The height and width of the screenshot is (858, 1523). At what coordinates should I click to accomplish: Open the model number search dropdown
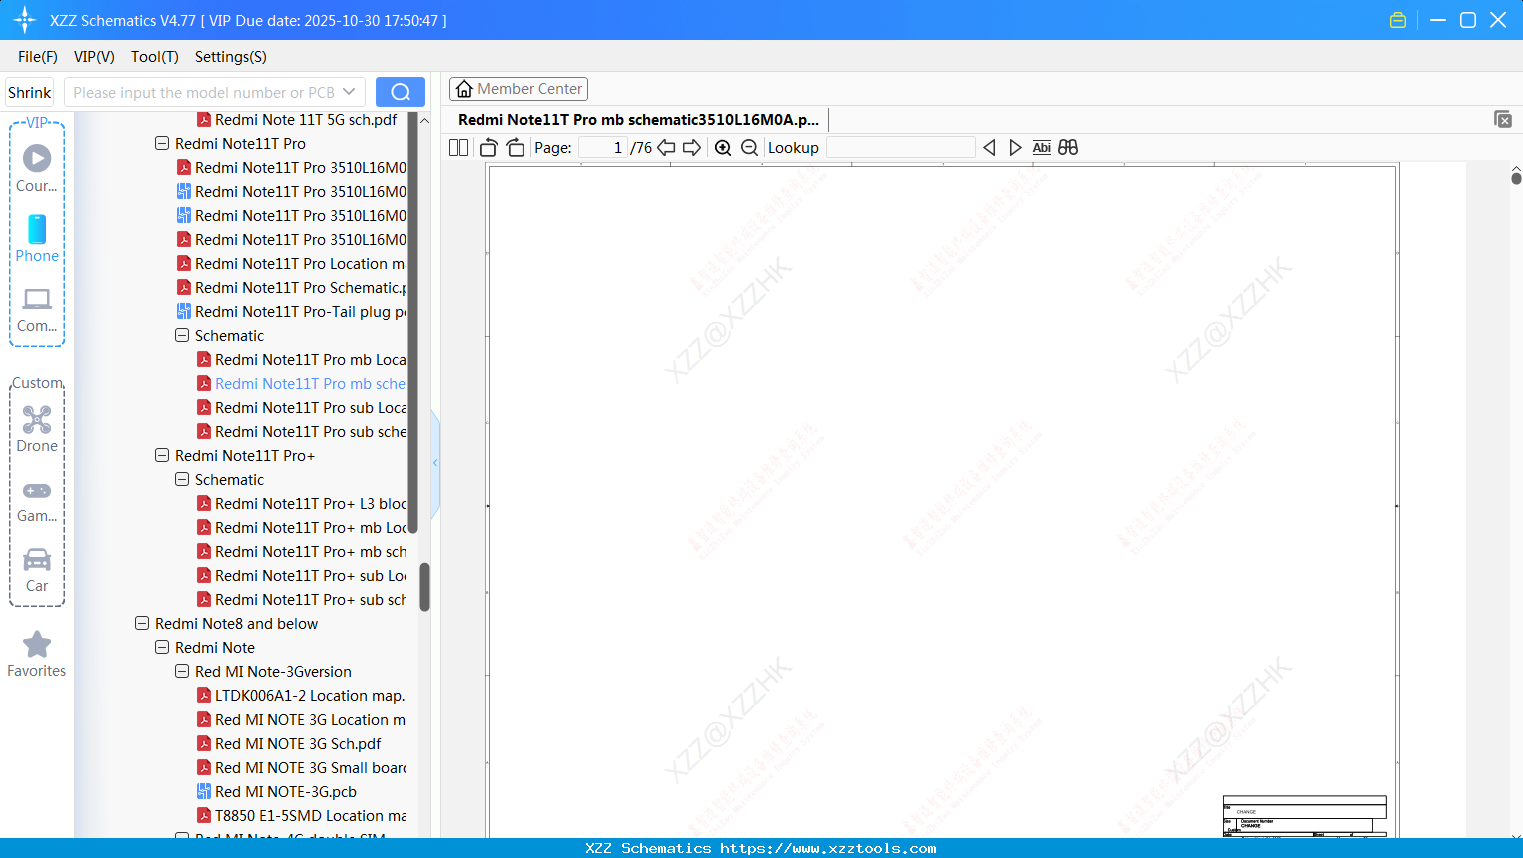pos(348,91)
